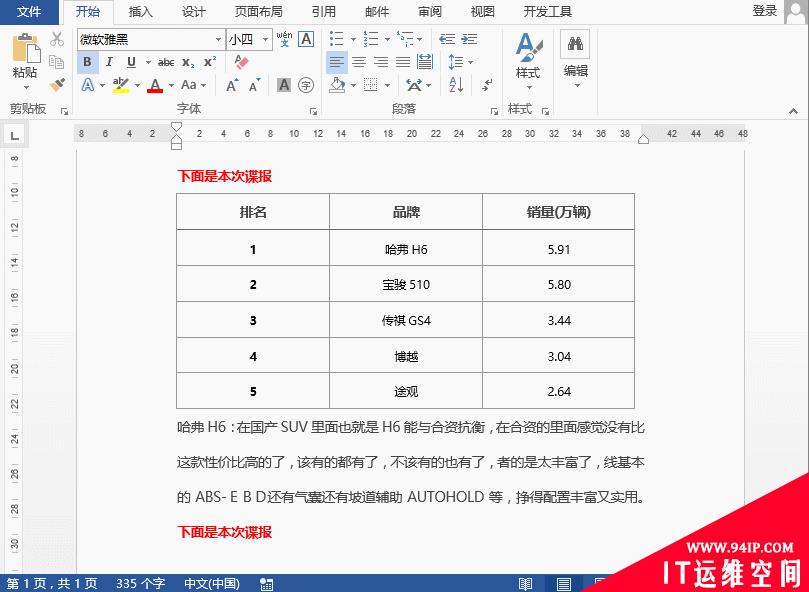Click the Edit binoculars icon
Image resolution: width=809 pixels, height=592 pixels.
575,43
